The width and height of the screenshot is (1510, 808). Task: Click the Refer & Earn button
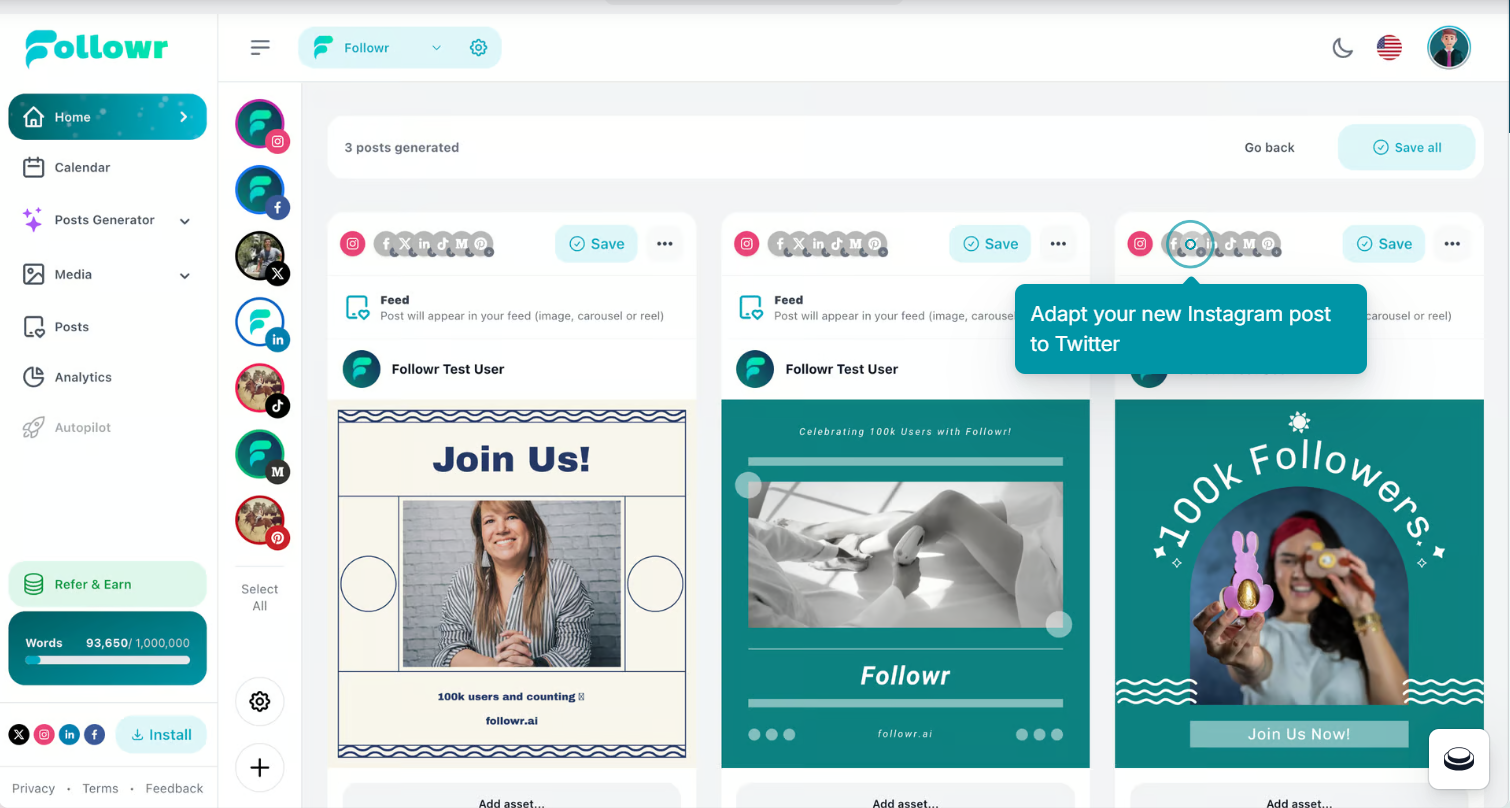coord(107,584)
